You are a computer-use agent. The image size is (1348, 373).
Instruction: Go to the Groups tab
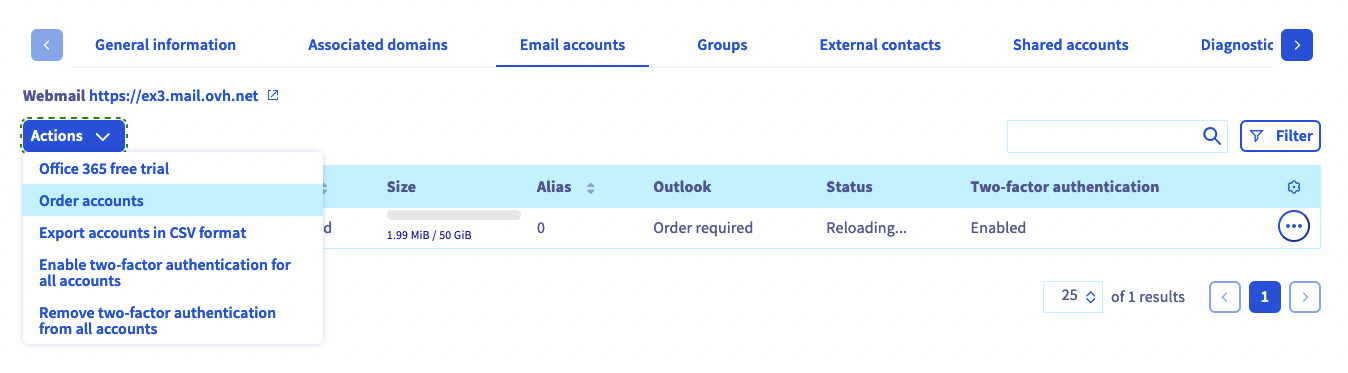(722, 45)
